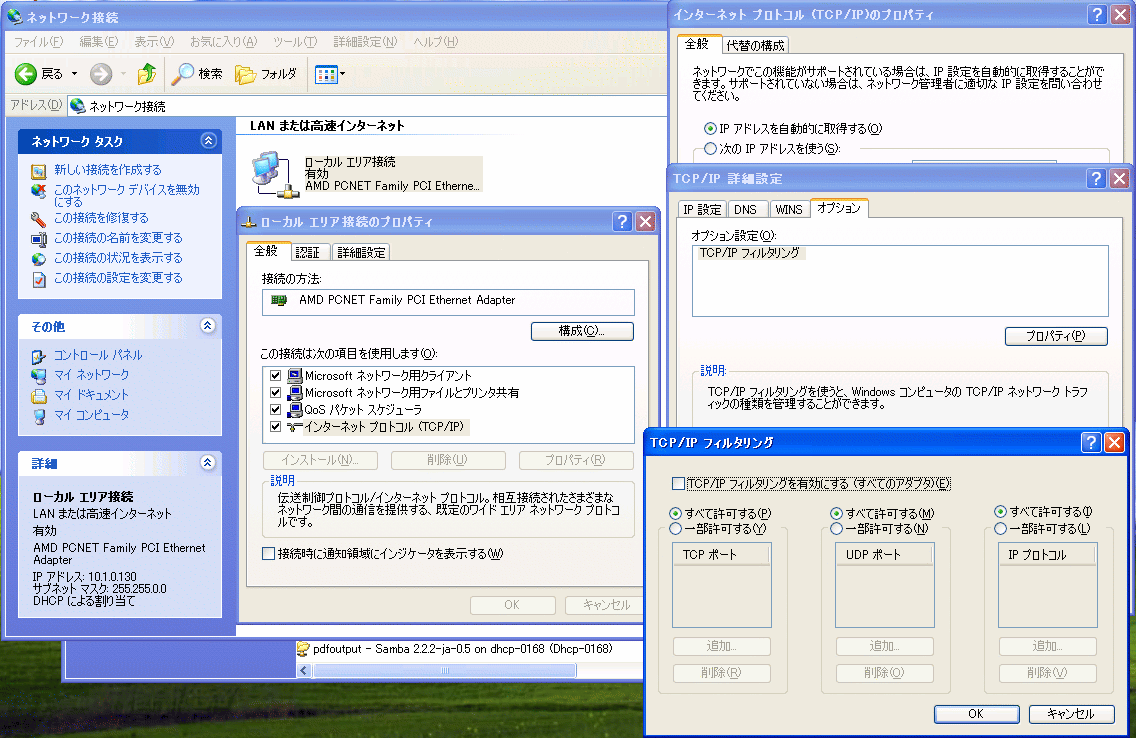Image resolution: width=1136 pixels, height=738 pixels.
Task: Check 接続時に通知領域にインジケータを表示する checkbox
Action: (268, 554)
